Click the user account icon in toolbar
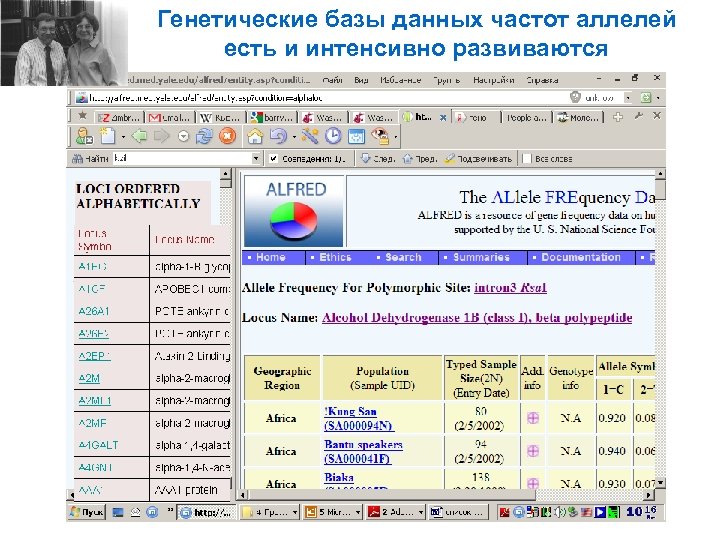This screenshot has width=720, height=540. pyautogui.click(x=84, y=136)
